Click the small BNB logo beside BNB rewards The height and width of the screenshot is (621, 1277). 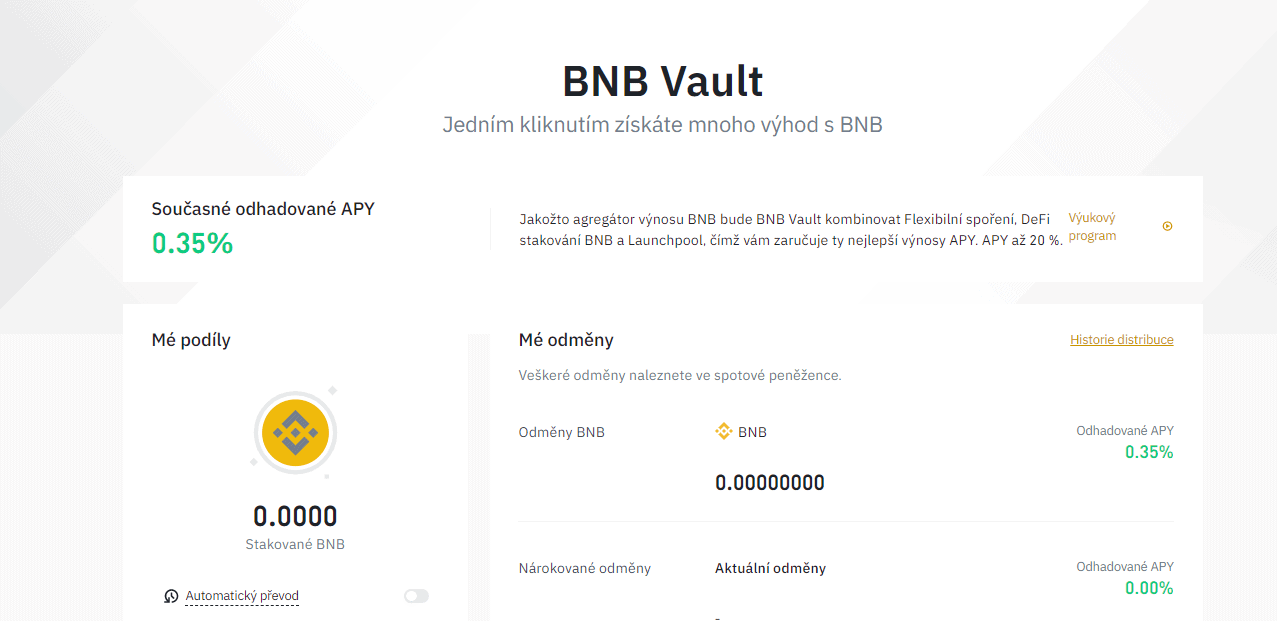724,432
